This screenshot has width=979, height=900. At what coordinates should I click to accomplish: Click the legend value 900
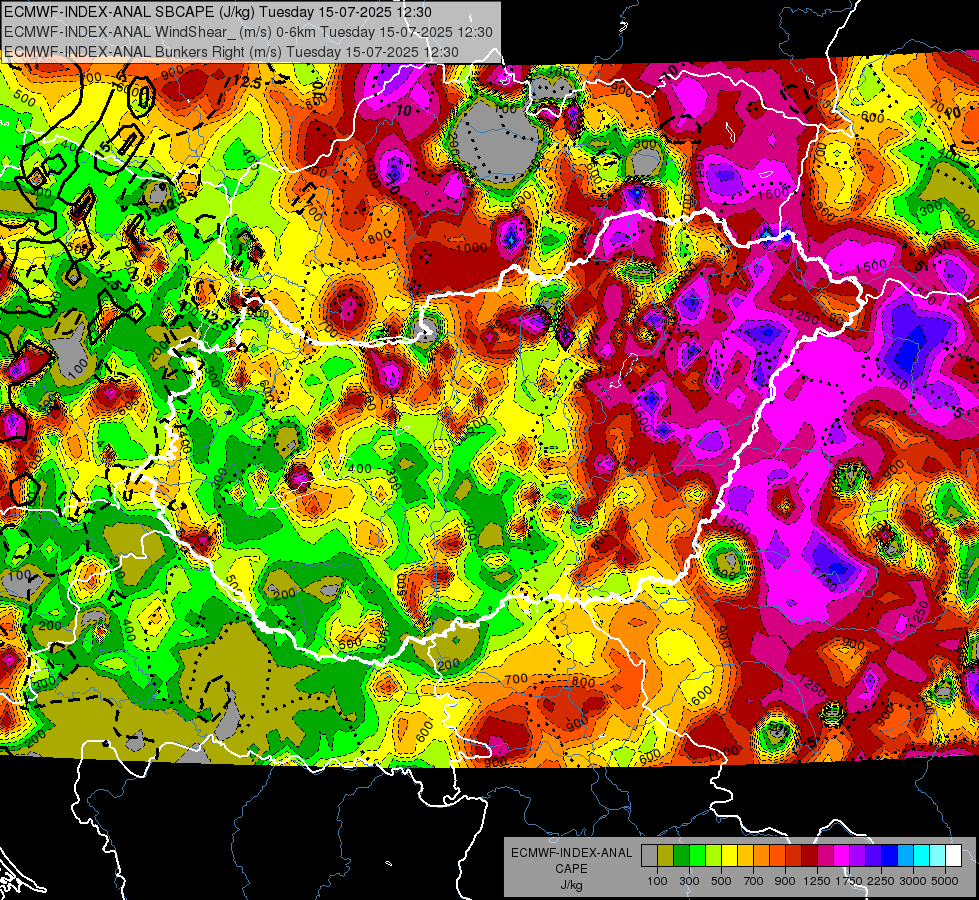click(785, 881)
